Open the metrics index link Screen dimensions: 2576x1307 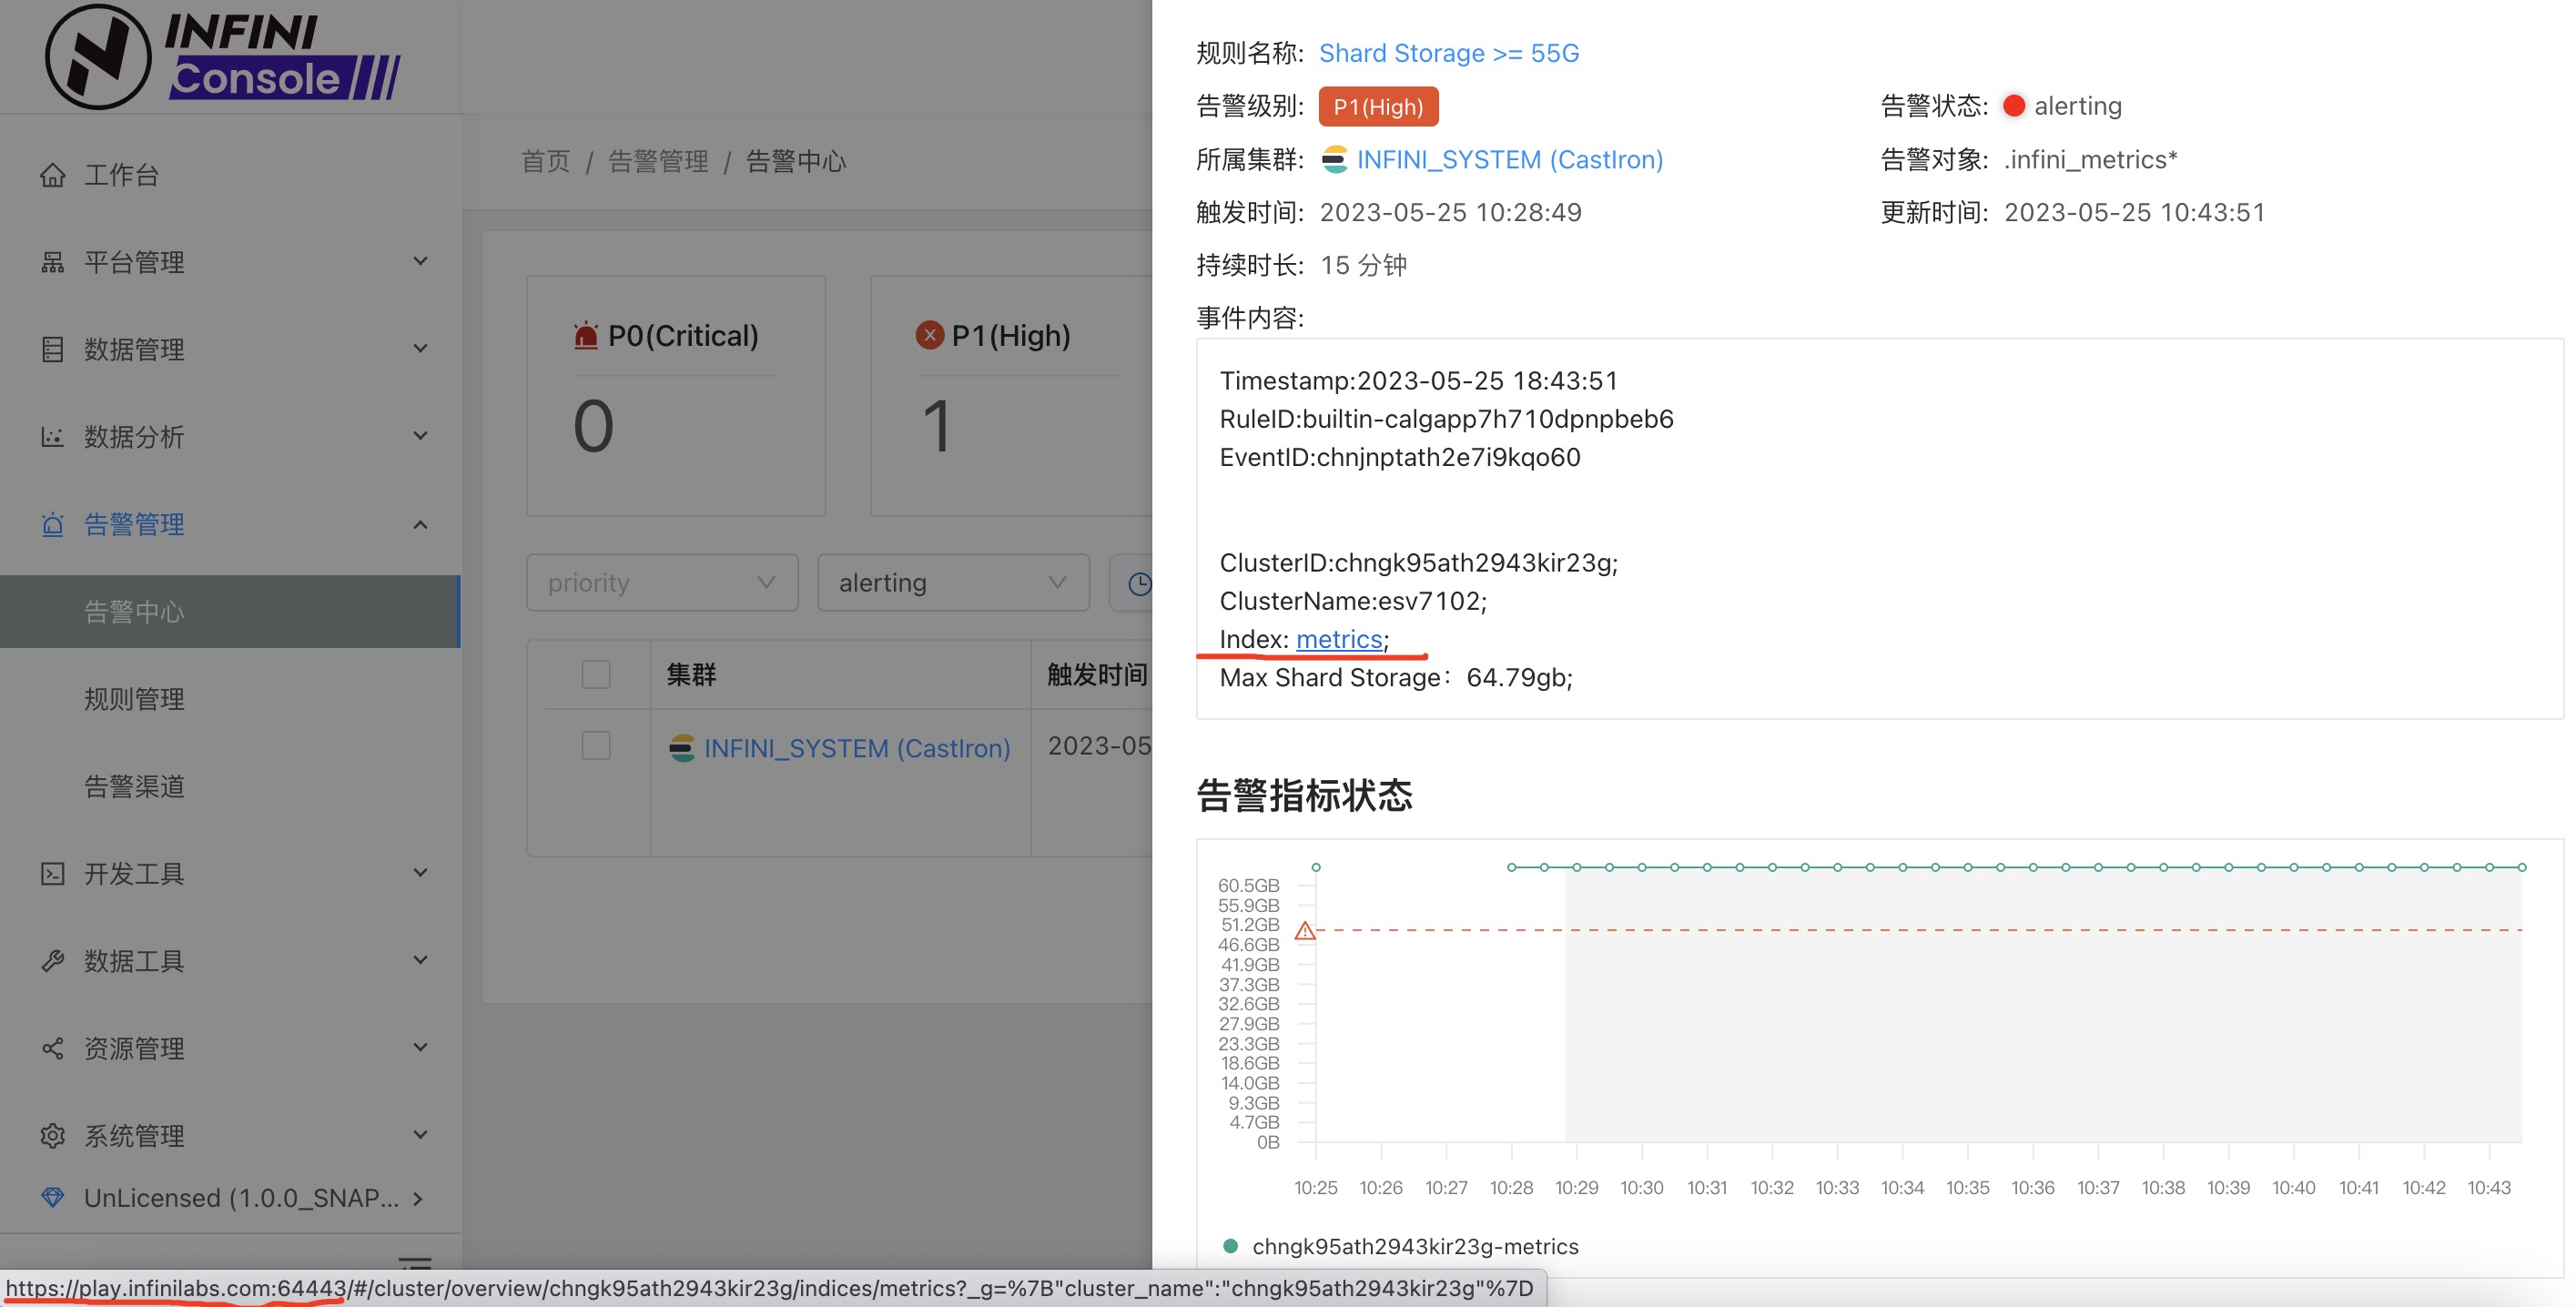1338,639
